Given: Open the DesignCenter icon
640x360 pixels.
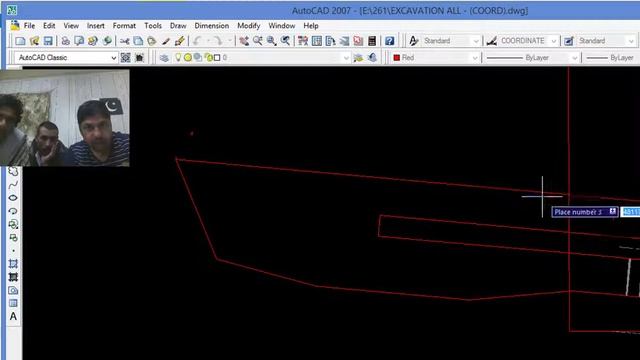Looking at the screenshot, I should [x=317, y=41].
